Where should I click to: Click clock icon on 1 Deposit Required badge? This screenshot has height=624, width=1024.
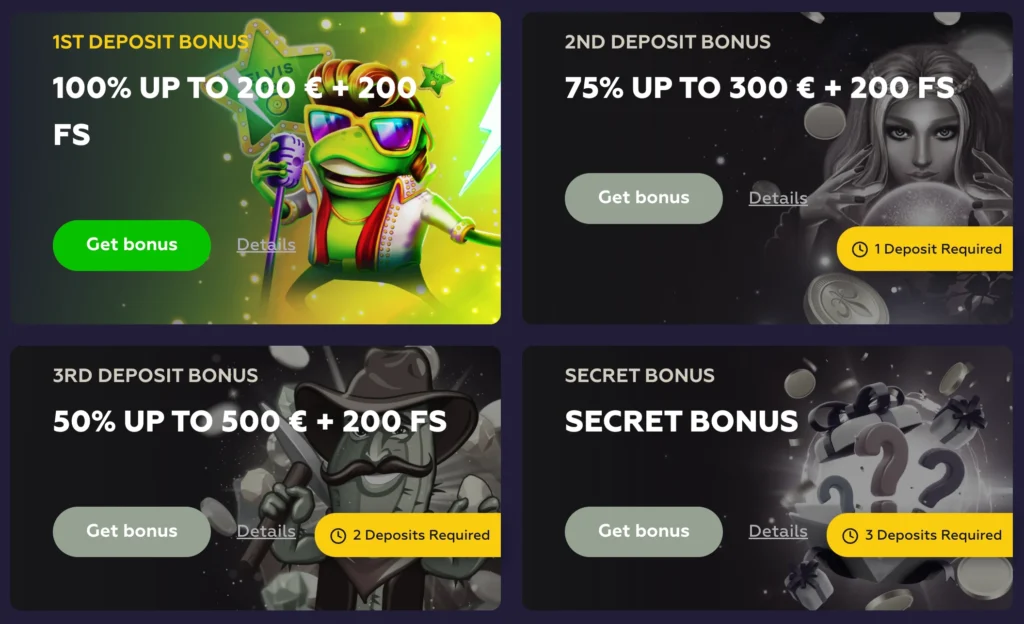click(x=859, y=249)
